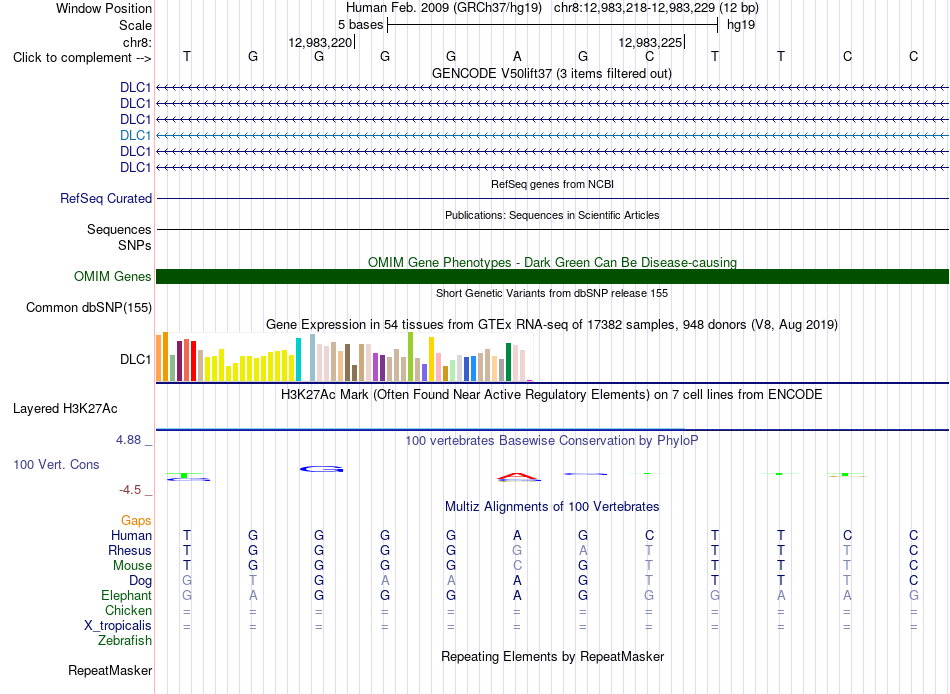Click the tall green bar in GTEx chart

point(411,356)
